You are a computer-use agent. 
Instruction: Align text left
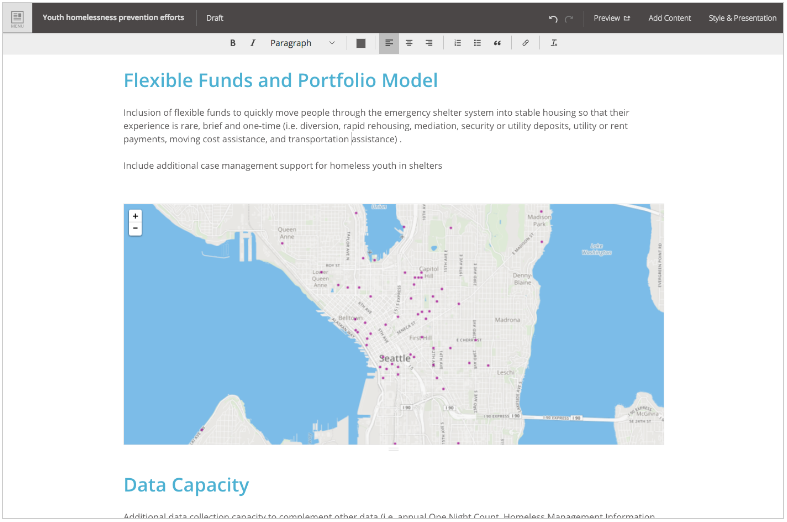click(x=389, y=43)
